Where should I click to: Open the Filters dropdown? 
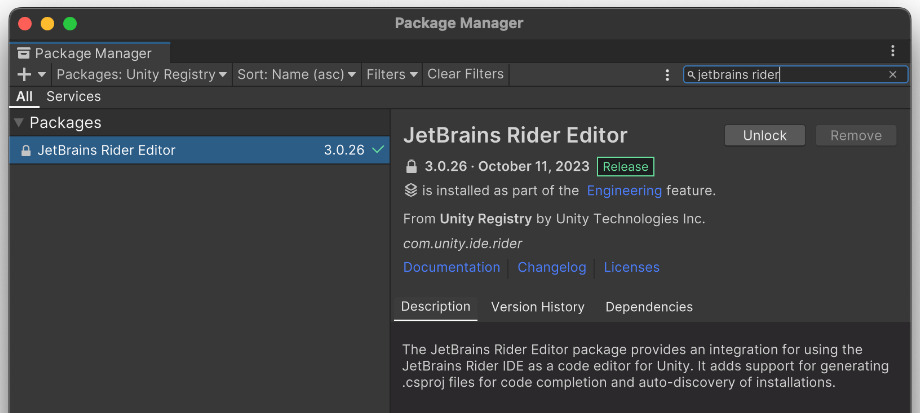392,75
